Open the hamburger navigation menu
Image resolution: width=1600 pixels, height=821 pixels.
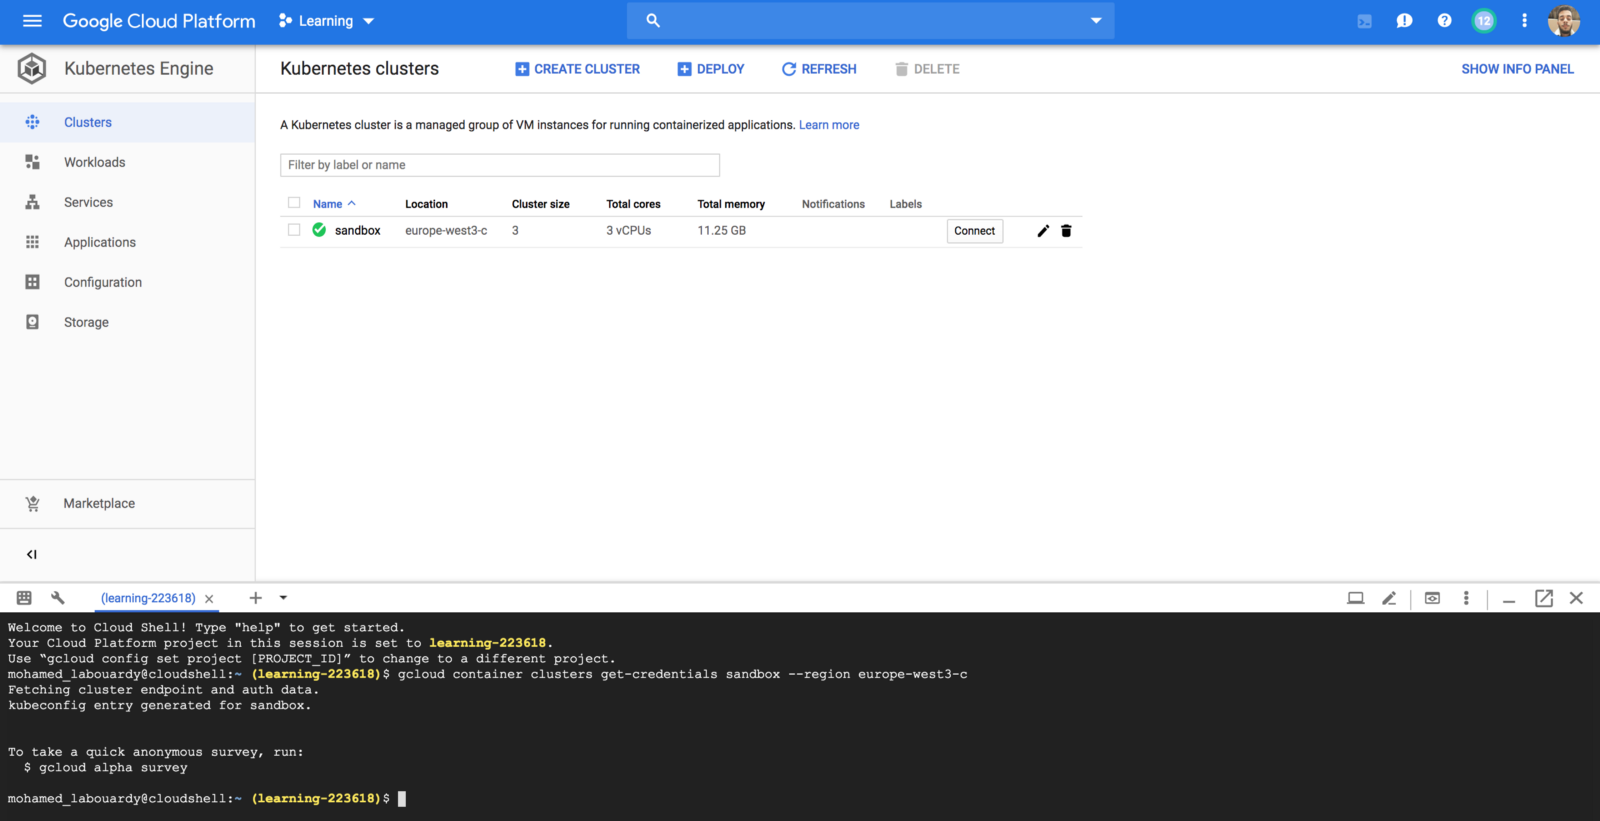pos(32,21)
